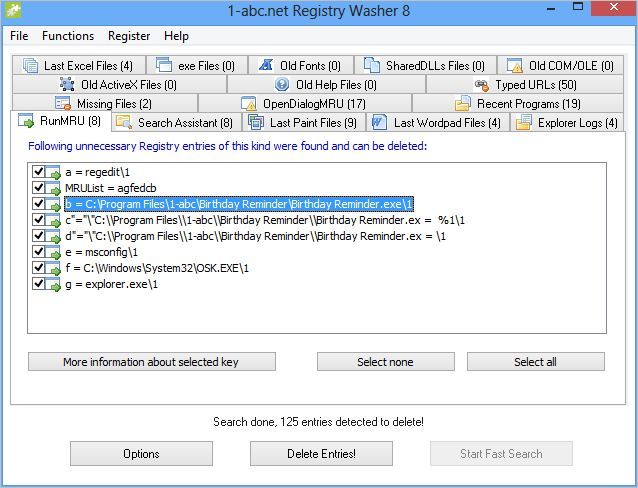Click the entry icon for 'g = explorer.exe\1'
Image resolution: width=638 pixels, height=488 pixels.
[x=53, y=284]
